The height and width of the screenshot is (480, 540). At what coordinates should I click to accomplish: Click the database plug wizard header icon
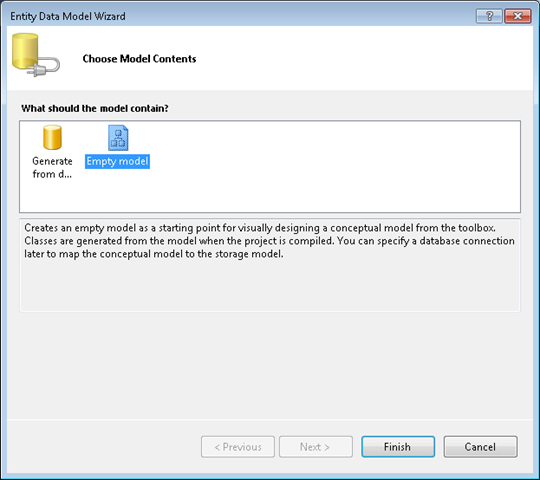pyautogui.click(x=36, y=55)
